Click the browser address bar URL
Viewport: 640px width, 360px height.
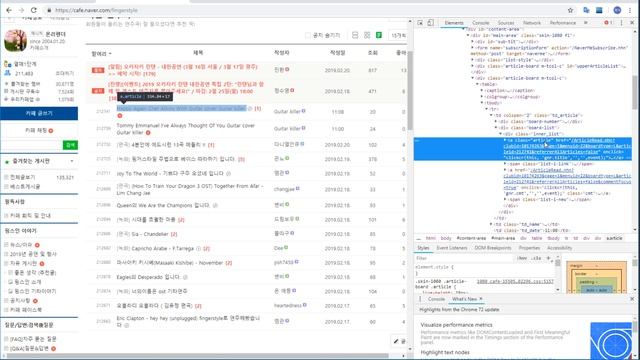click(96, 10)
